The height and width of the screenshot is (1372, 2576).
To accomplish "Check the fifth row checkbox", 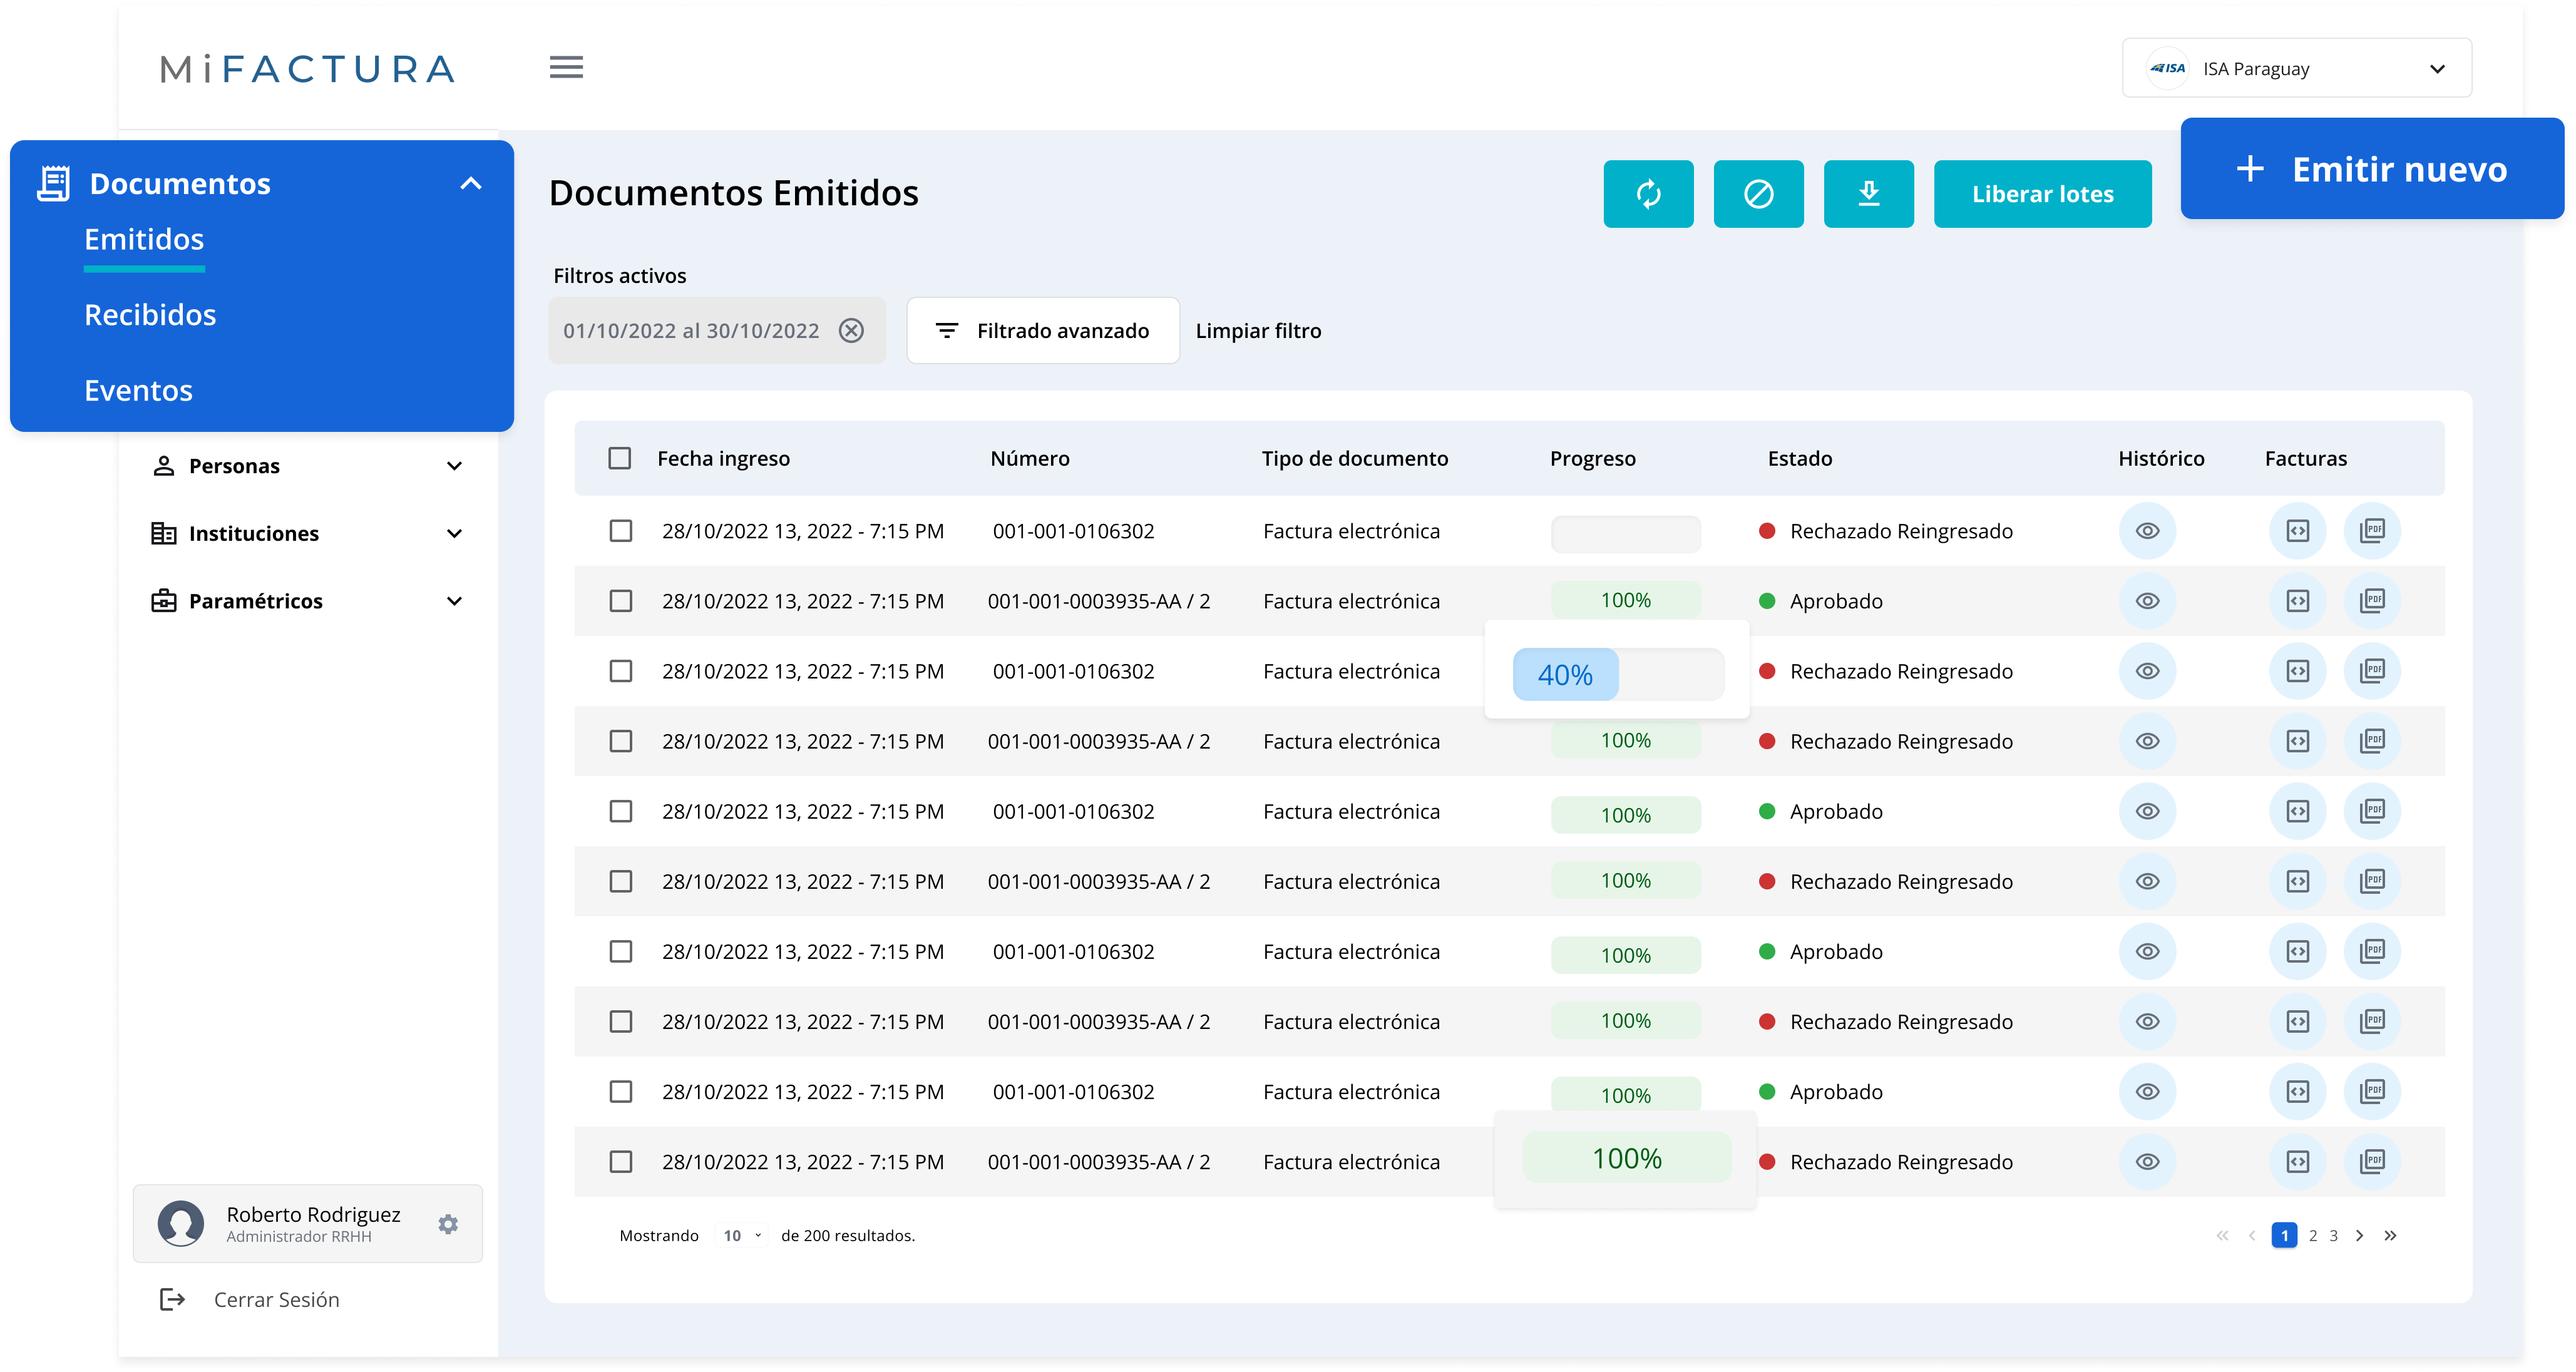I will coord(621,811).
